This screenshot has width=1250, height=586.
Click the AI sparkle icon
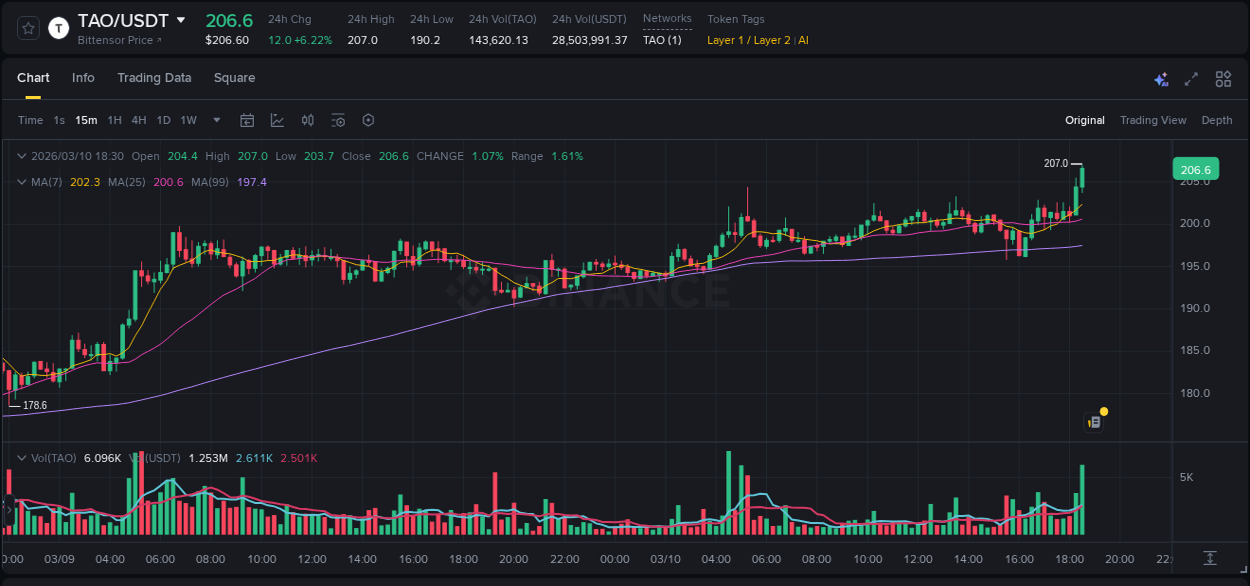tap(1160, 78)
